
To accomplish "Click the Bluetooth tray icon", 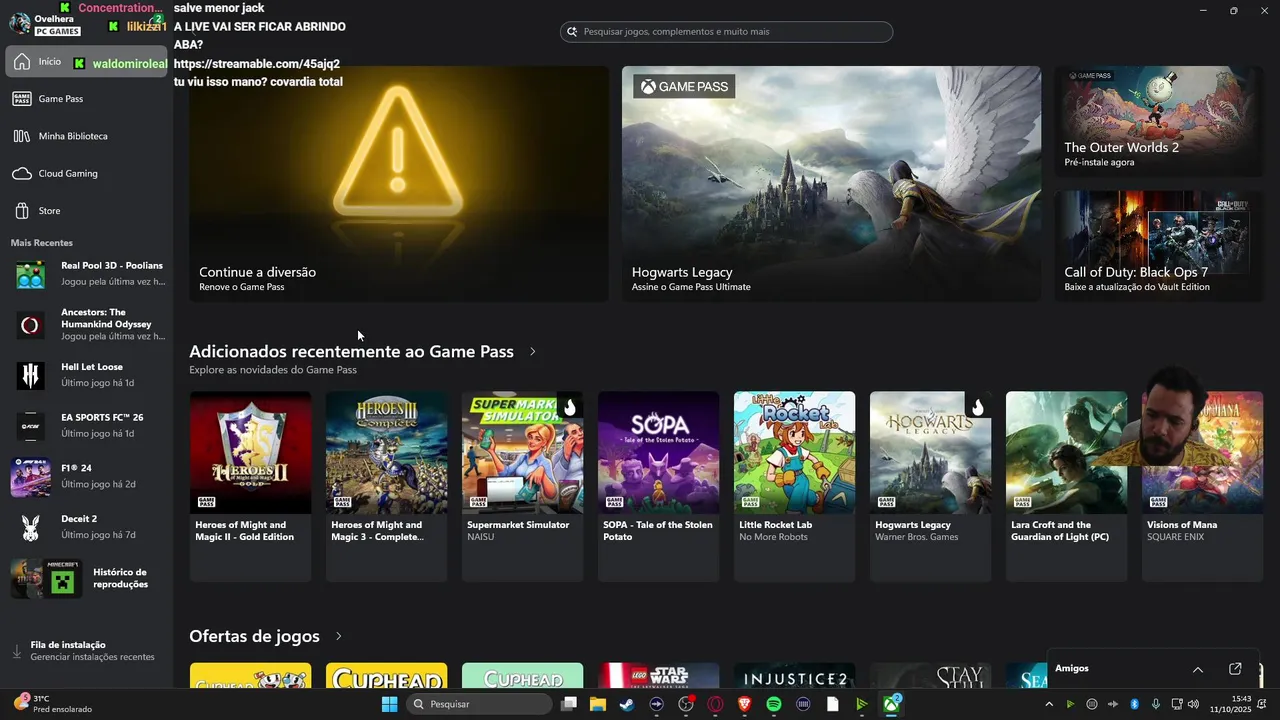I will pos(1134,704).
